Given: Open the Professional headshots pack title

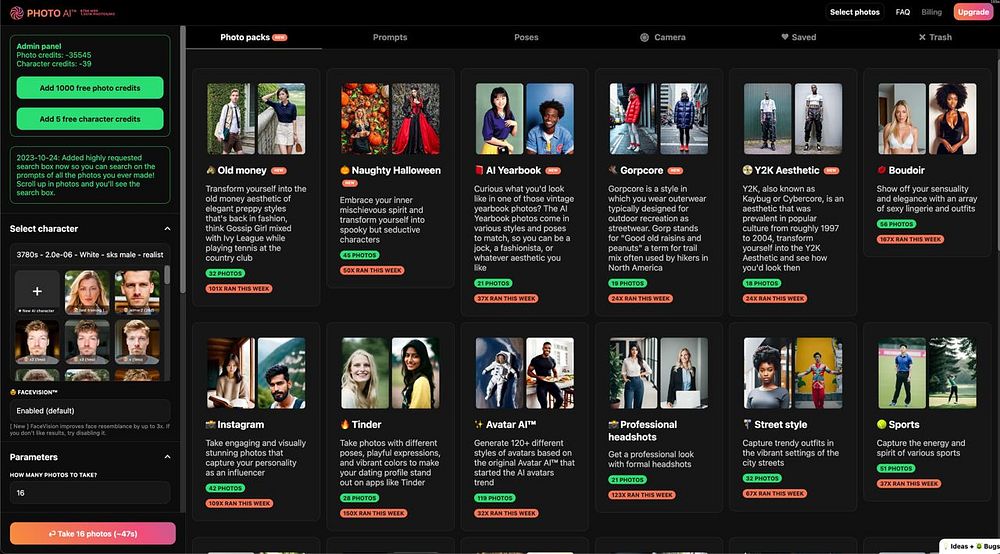Looking at the screenshot, I should point(643,431).
